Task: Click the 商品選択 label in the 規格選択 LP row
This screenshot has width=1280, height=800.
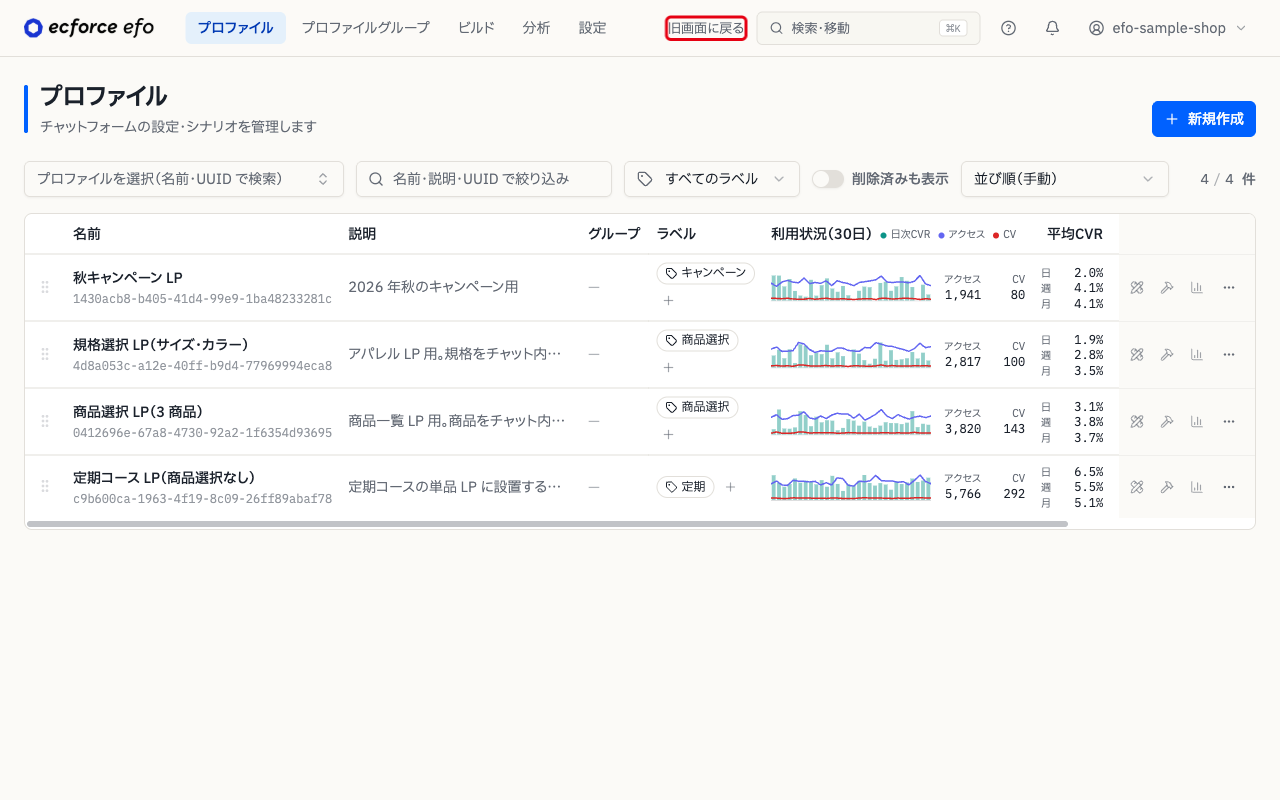Action: click(698, 340)
